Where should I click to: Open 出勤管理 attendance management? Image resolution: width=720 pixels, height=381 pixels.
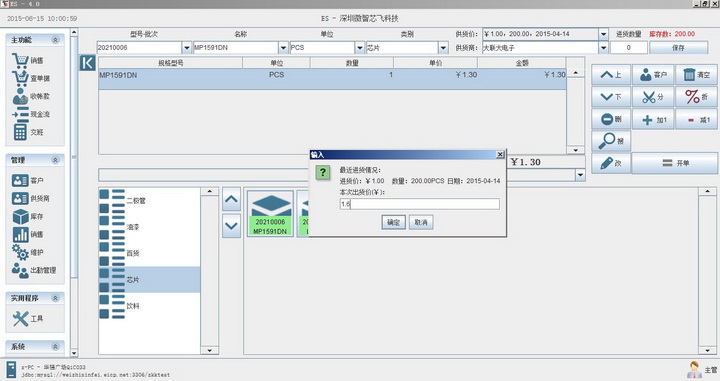coord(34,270)
